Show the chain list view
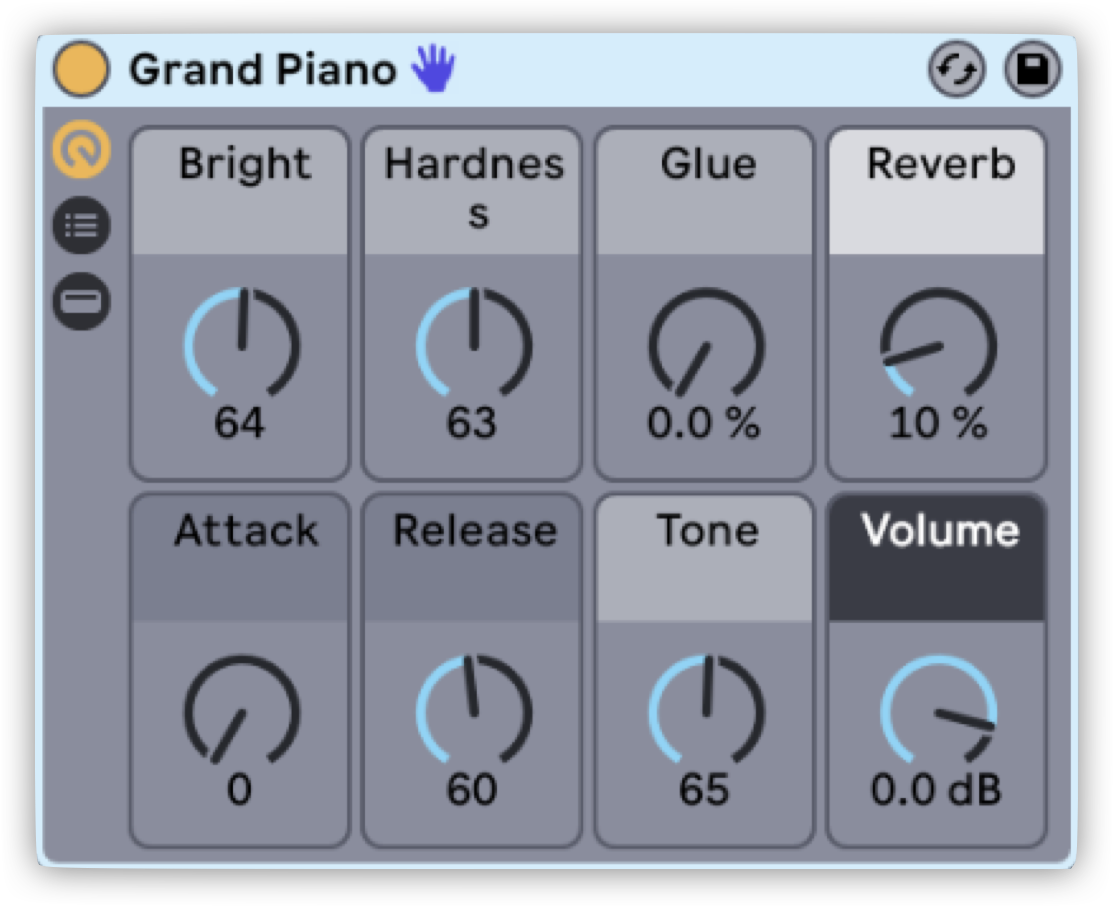The height and width of the screenshot is (906, 1114). click(82, 225)
